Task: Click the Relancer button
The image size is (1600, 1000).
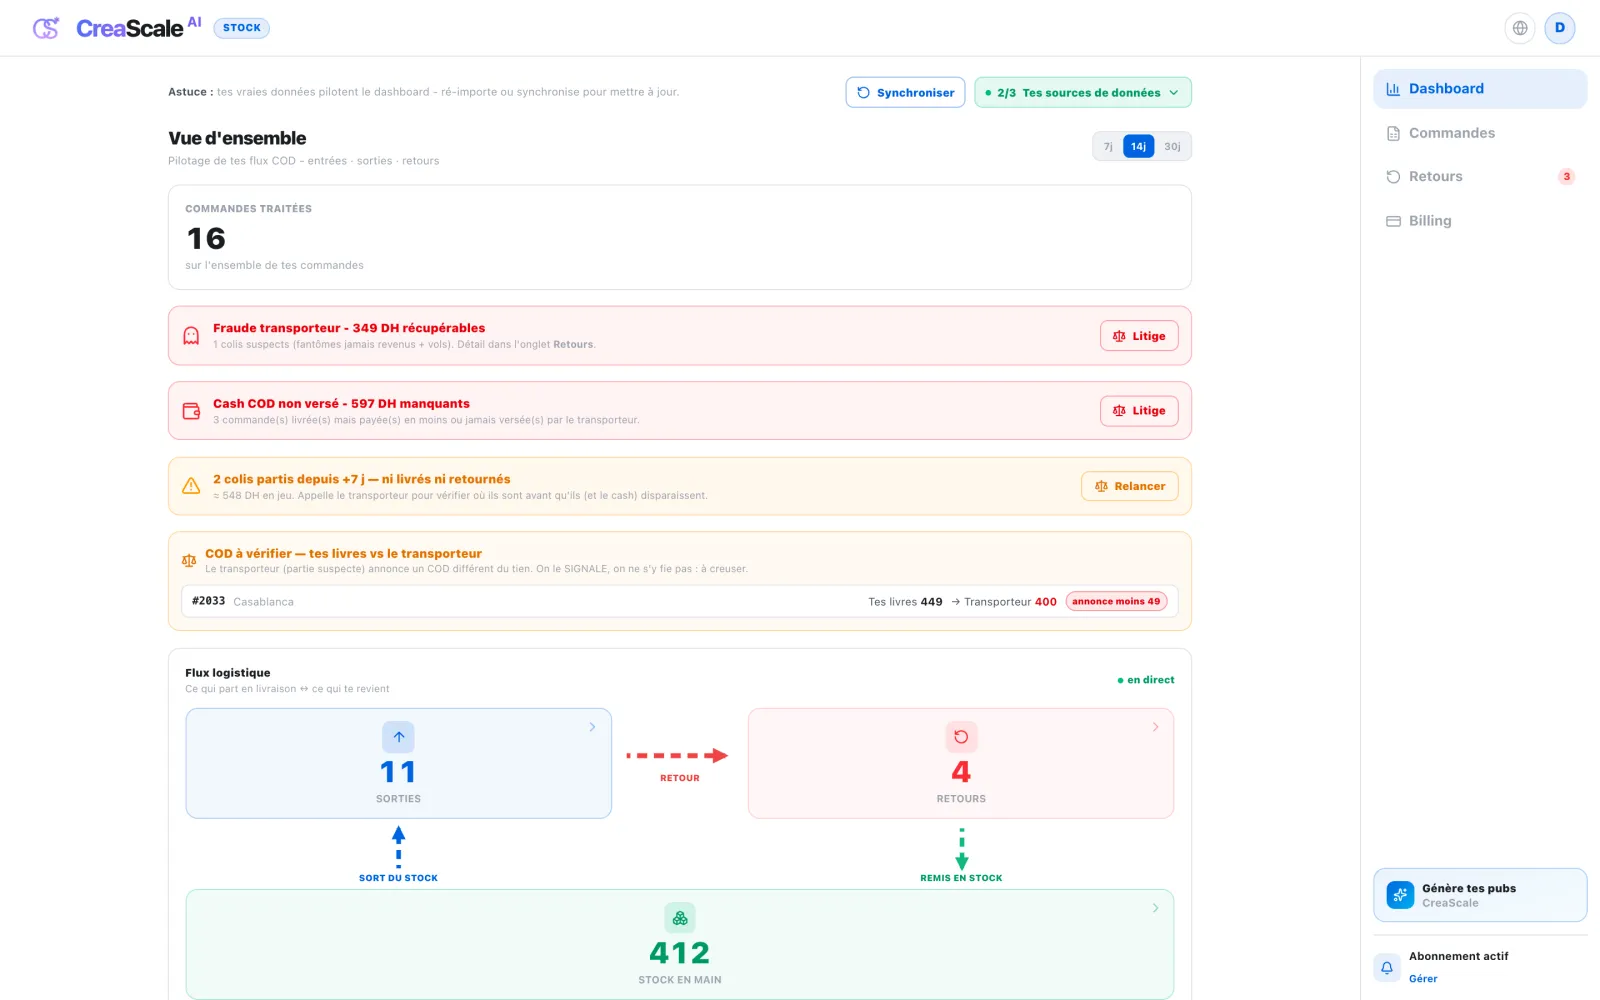Action: pyautogui.click(x=1130, y=486)
